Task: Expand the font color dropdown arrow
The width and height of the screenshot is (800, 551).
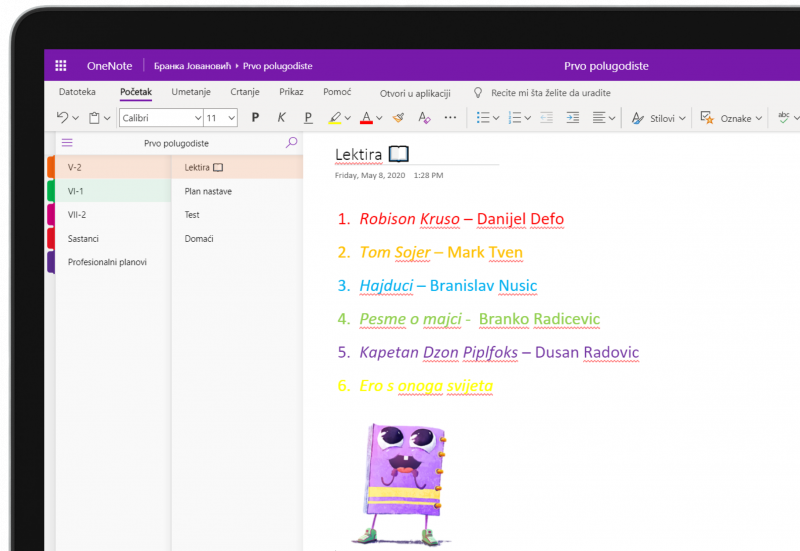Action: 379,118
